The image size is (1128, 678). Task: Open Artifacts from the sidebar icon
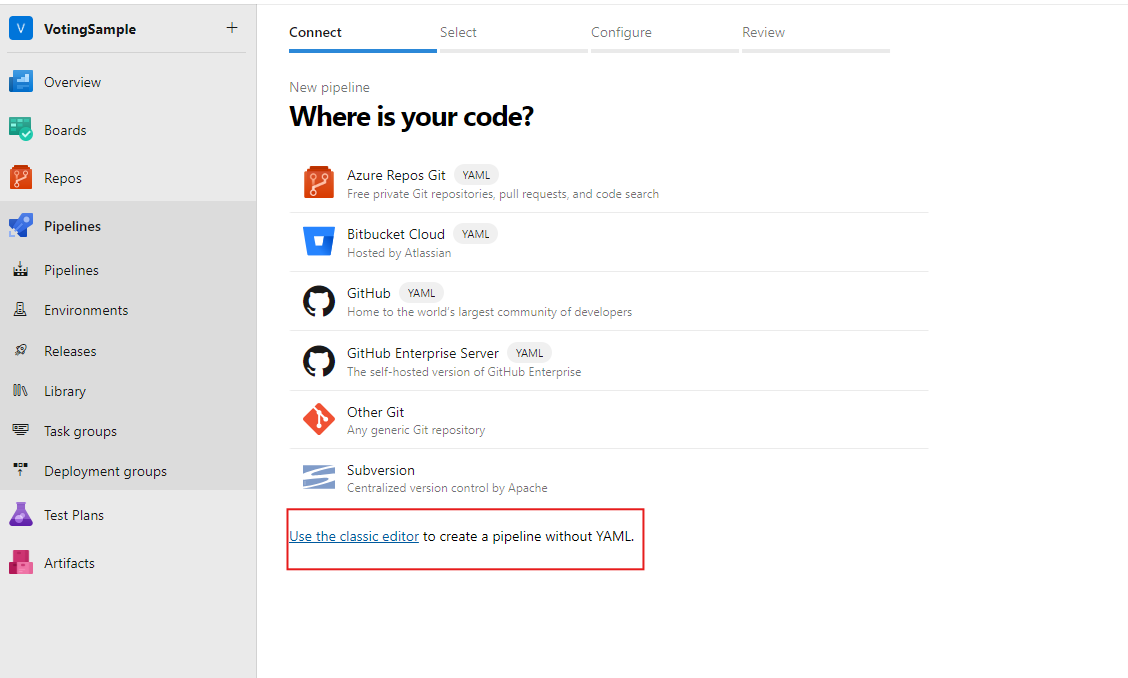21,562
